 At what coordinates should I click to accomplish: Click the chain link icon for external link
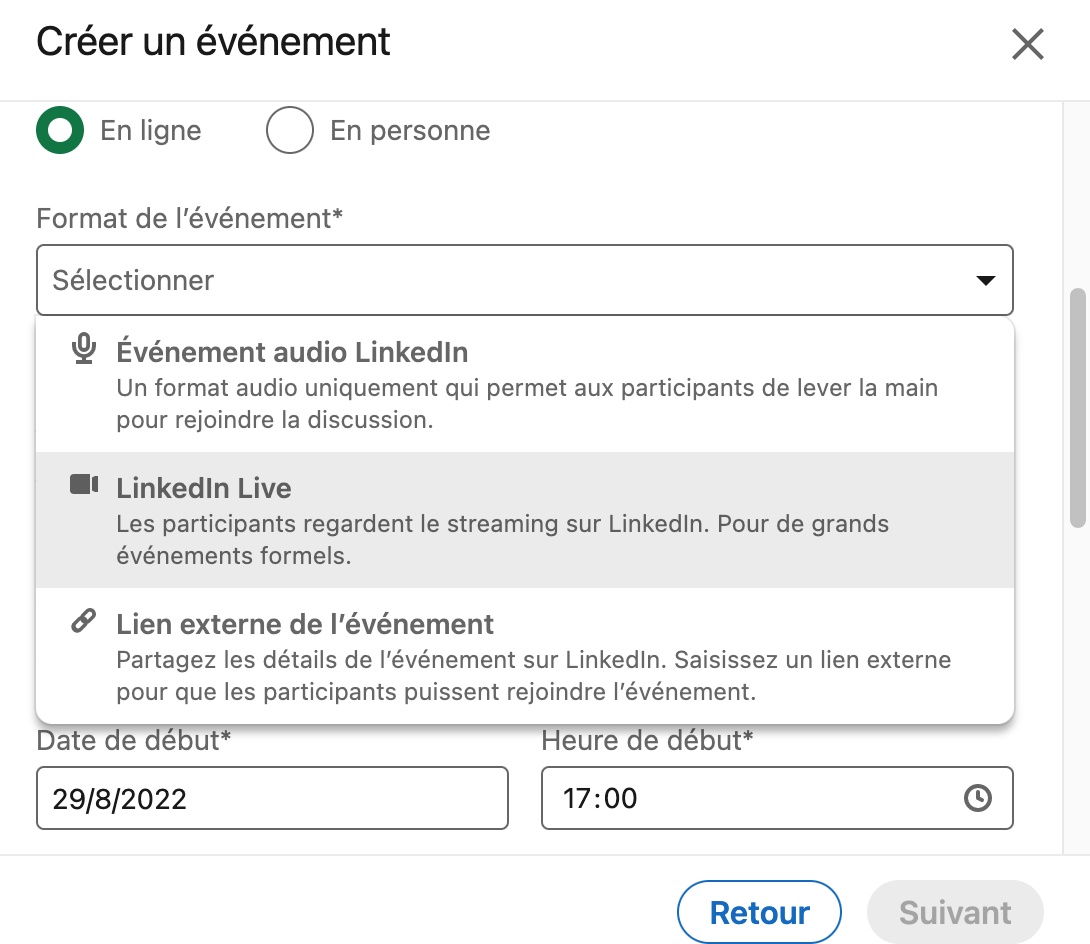[83, 621]
